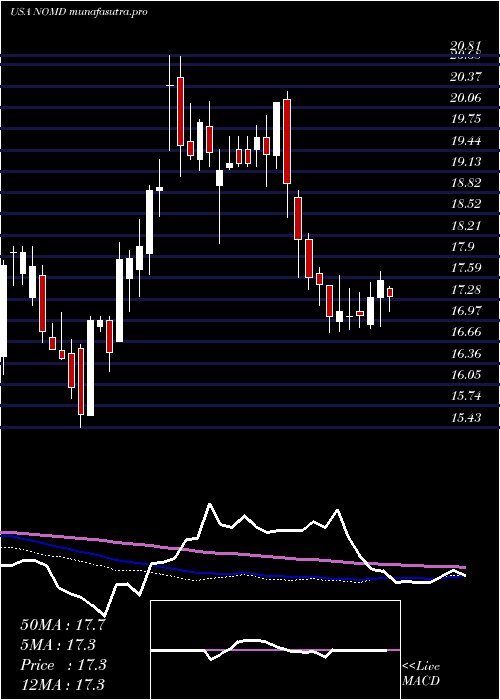The height and width of the screenshot is (700, 500).
Task: Click the 15.74 price axis label
Action: 466,396
